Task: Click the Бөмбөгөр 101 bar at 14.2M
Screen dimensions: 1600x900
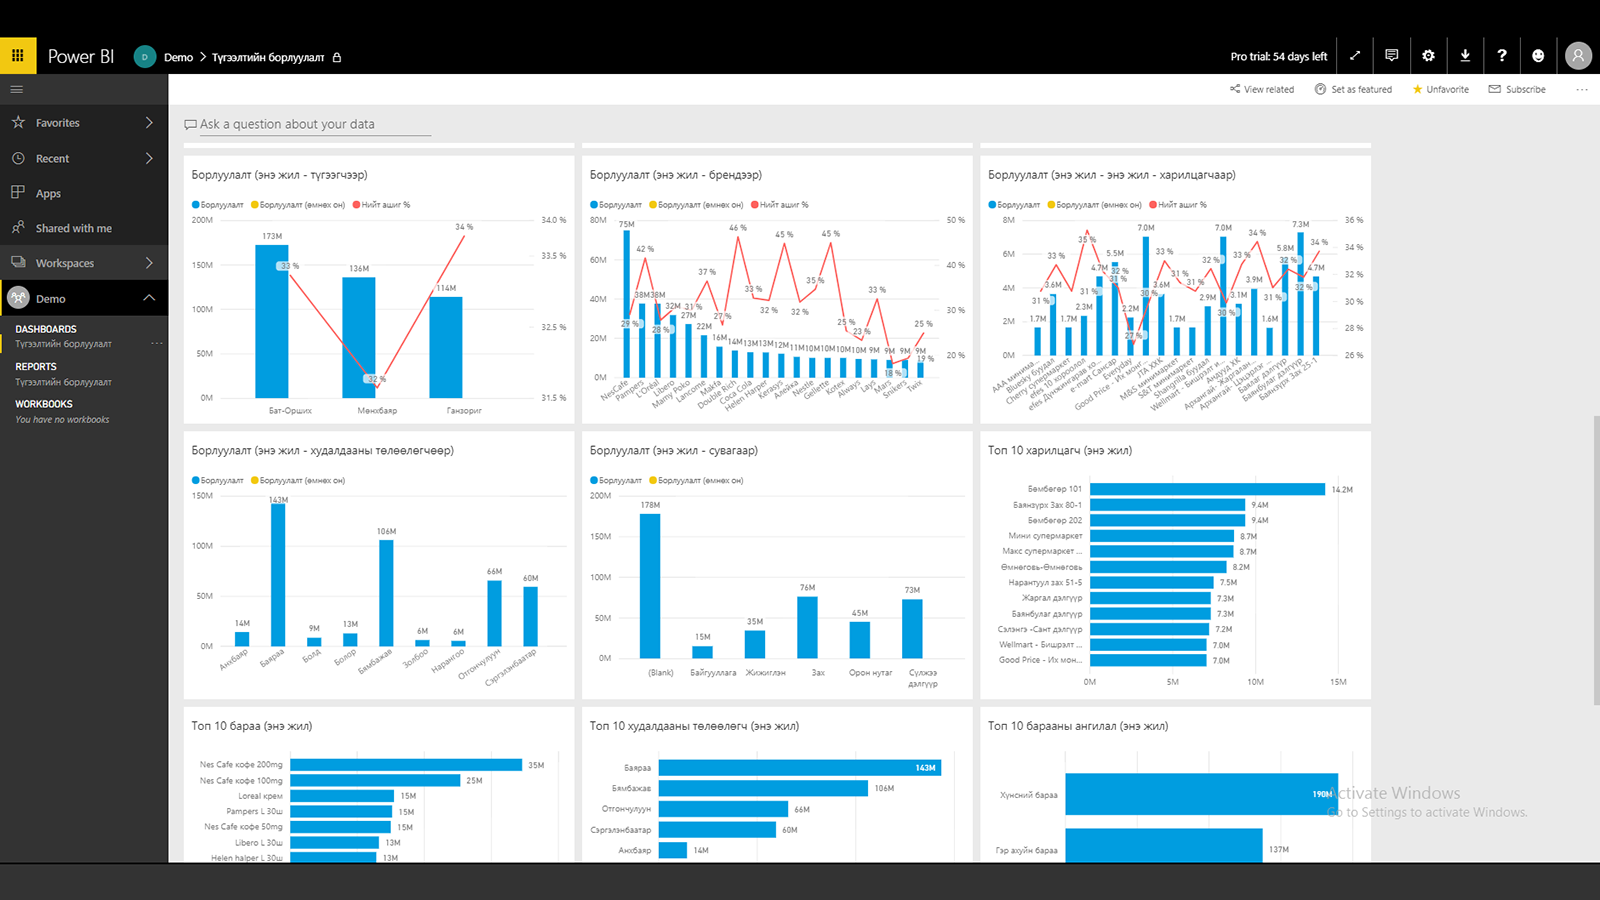Action: [1207, 489]
